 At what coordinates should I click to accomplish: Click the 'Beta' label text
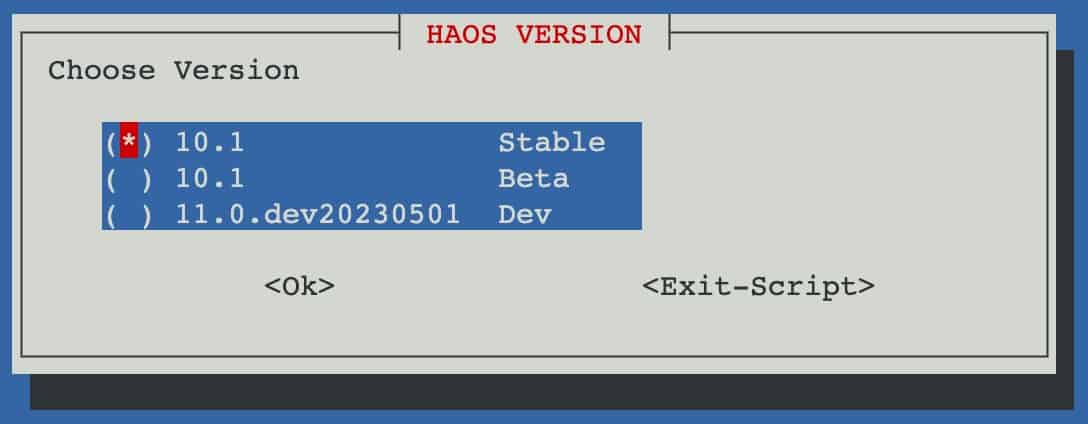coord(534,178)
